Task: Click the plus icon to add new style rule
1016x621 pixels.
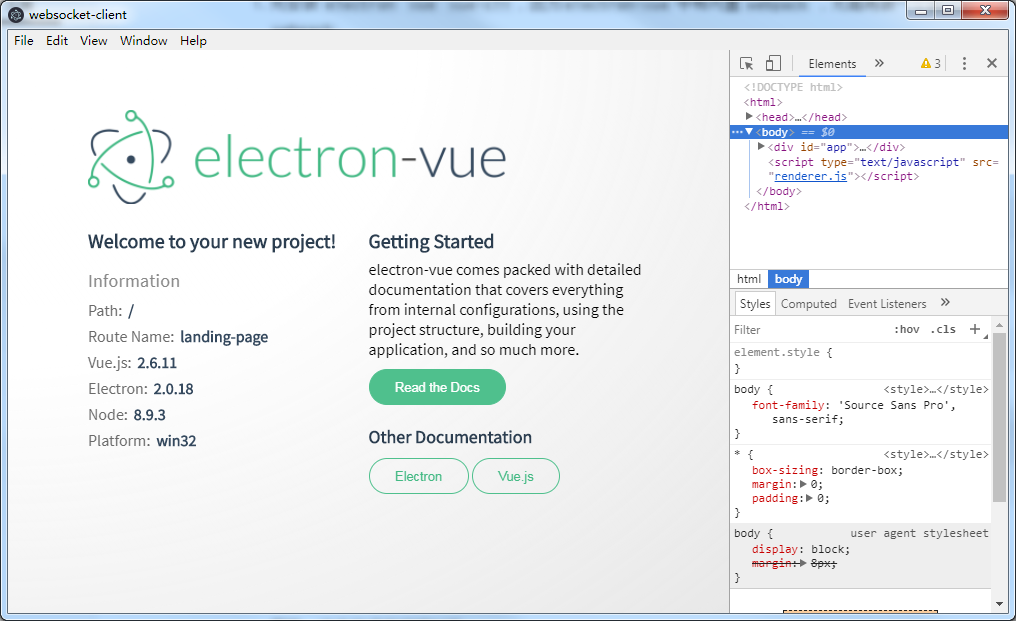Action: (975, 328)
